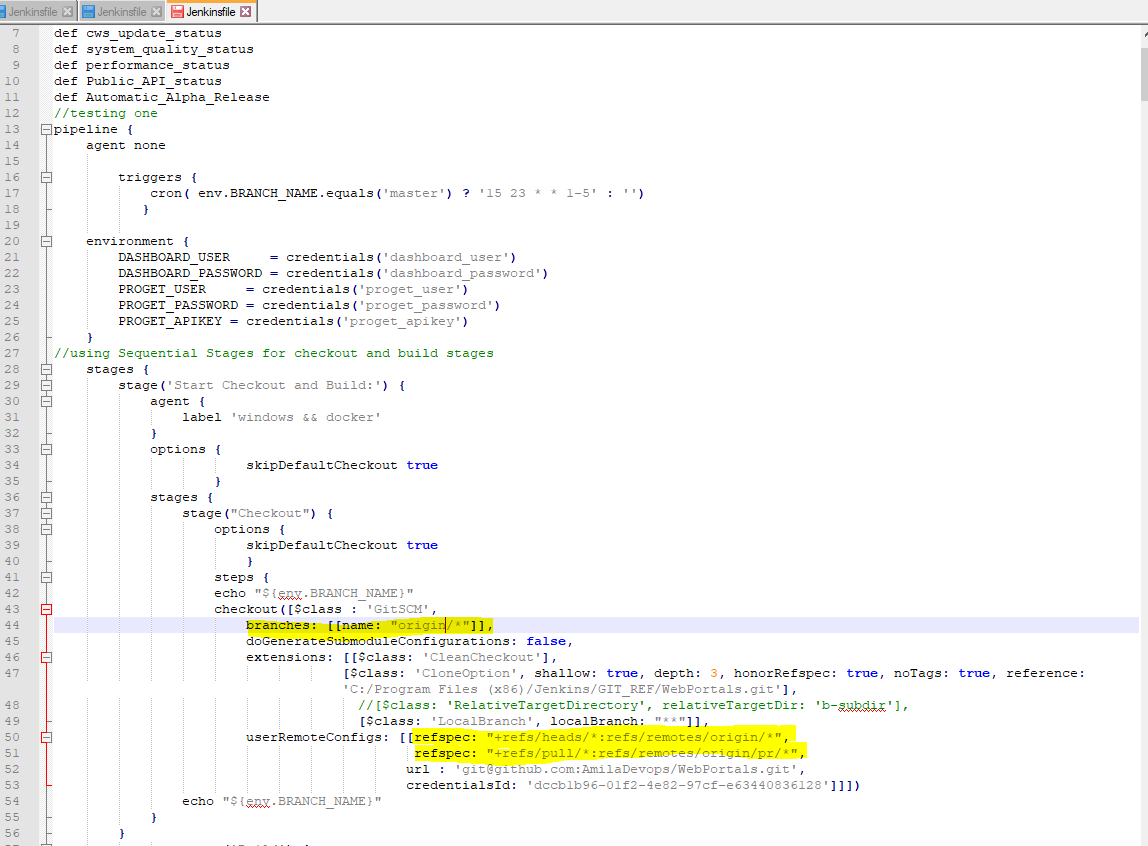Click line number 44 in the margin
The height and width of the screenshot is (846, 1148).
[x=12, y=626]
